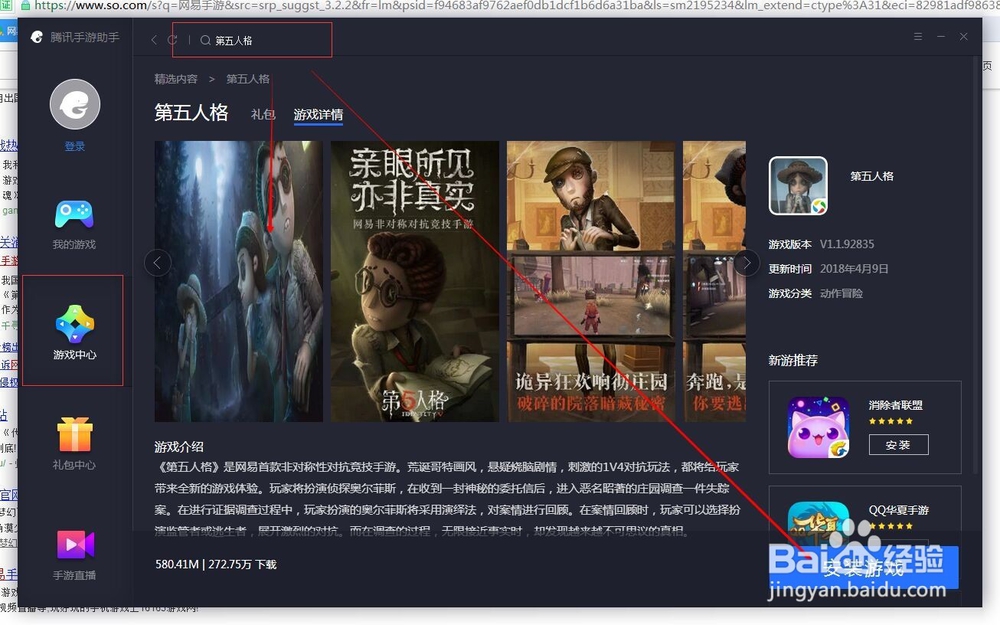1000x625 pixels.
Task: Open 我的游戏 in the sidebar
Action: point(74,224)
